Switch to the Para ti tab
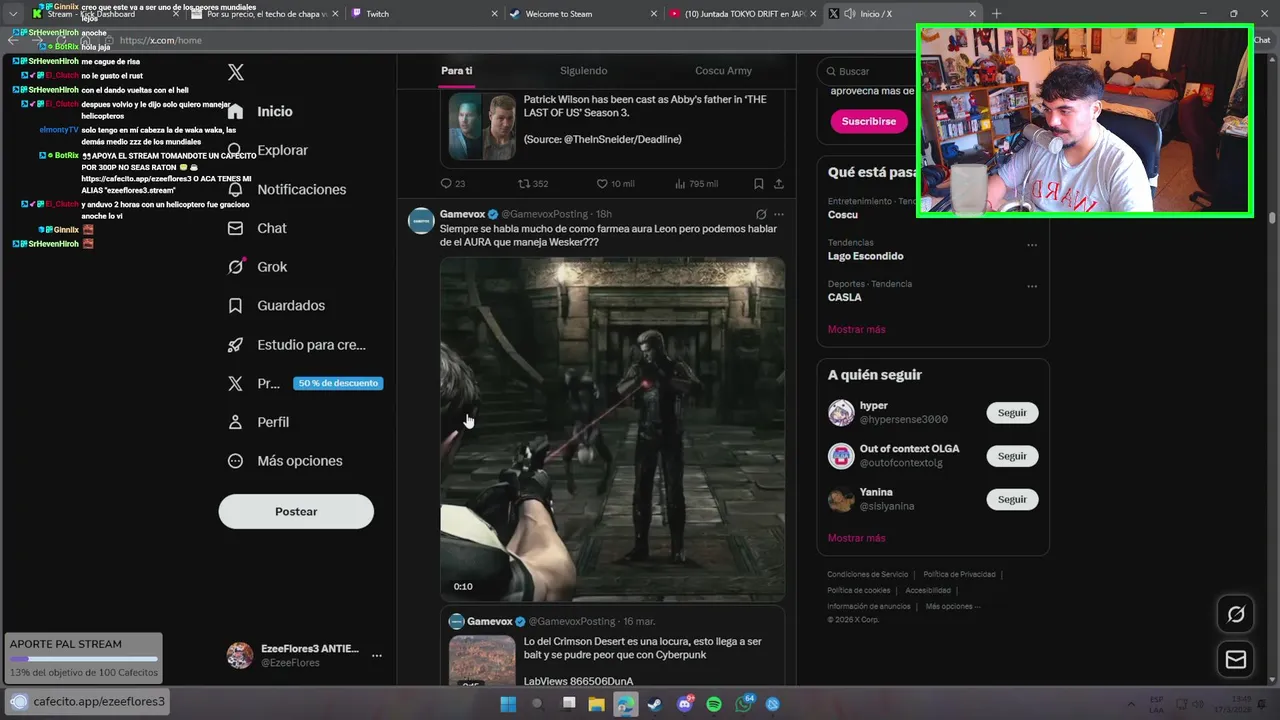 (457, 71)
